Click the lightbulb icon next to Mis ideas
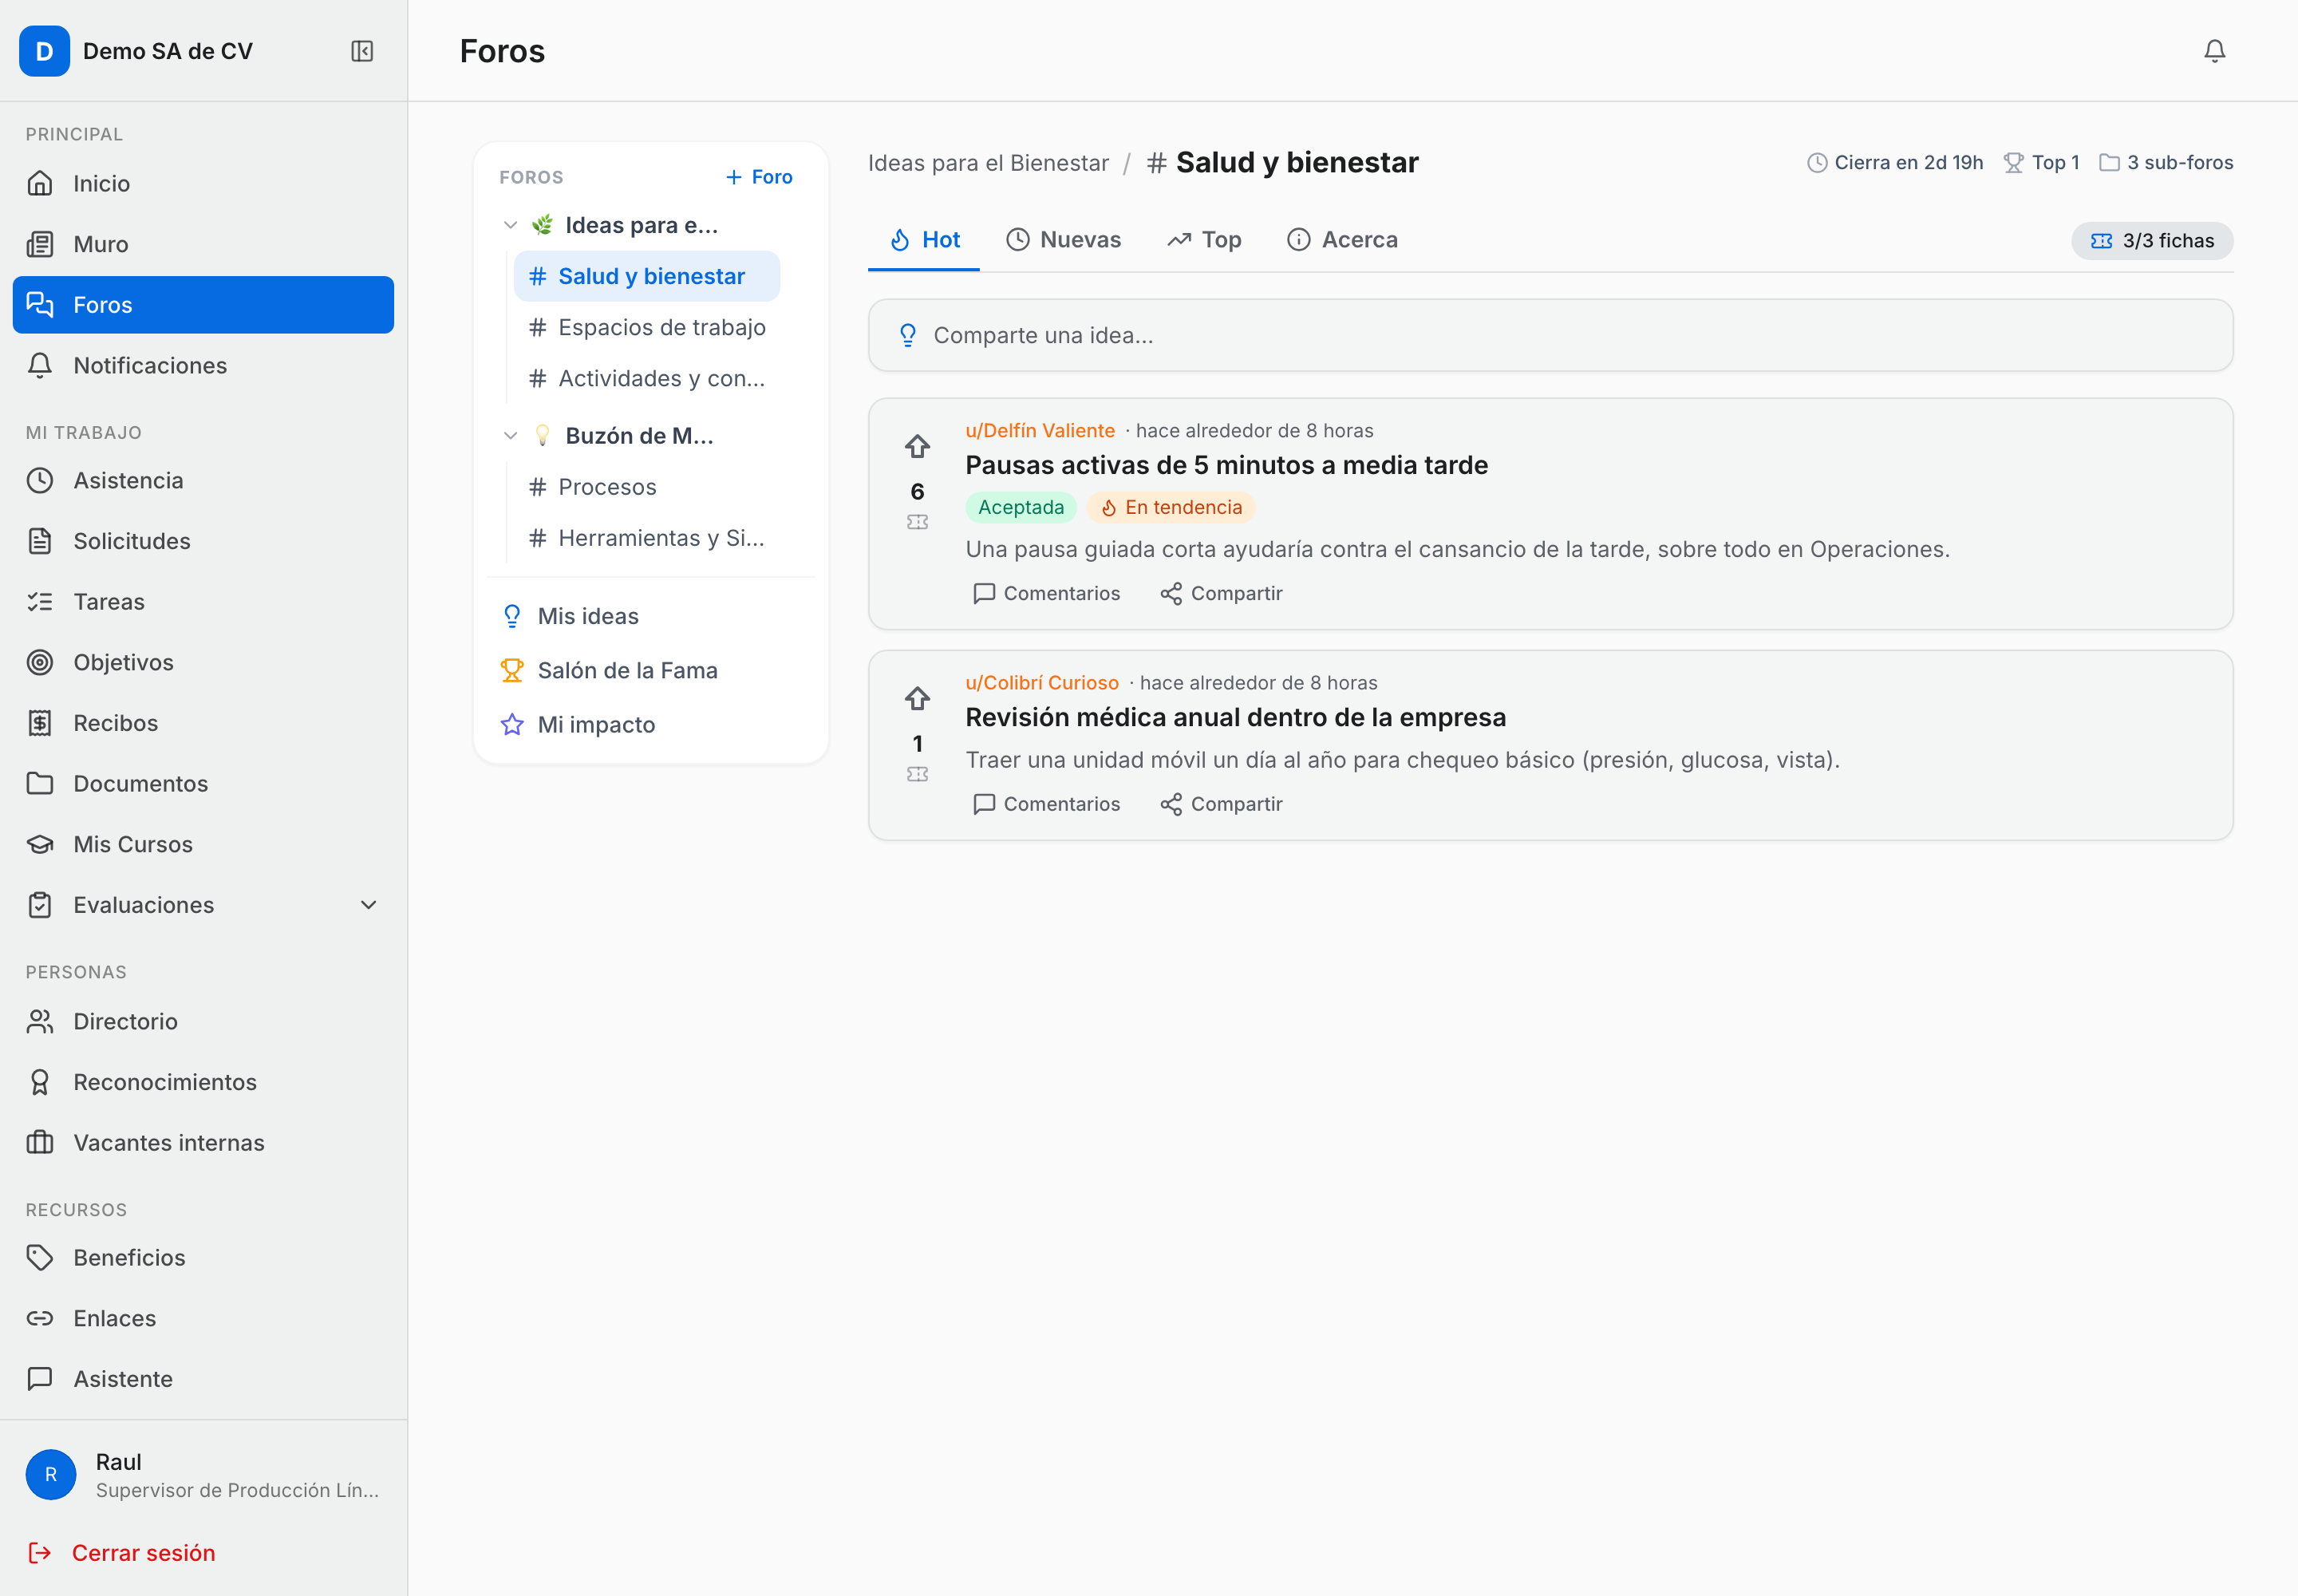This screenshot has height=1596, width=2298. [x=512, y=616]
